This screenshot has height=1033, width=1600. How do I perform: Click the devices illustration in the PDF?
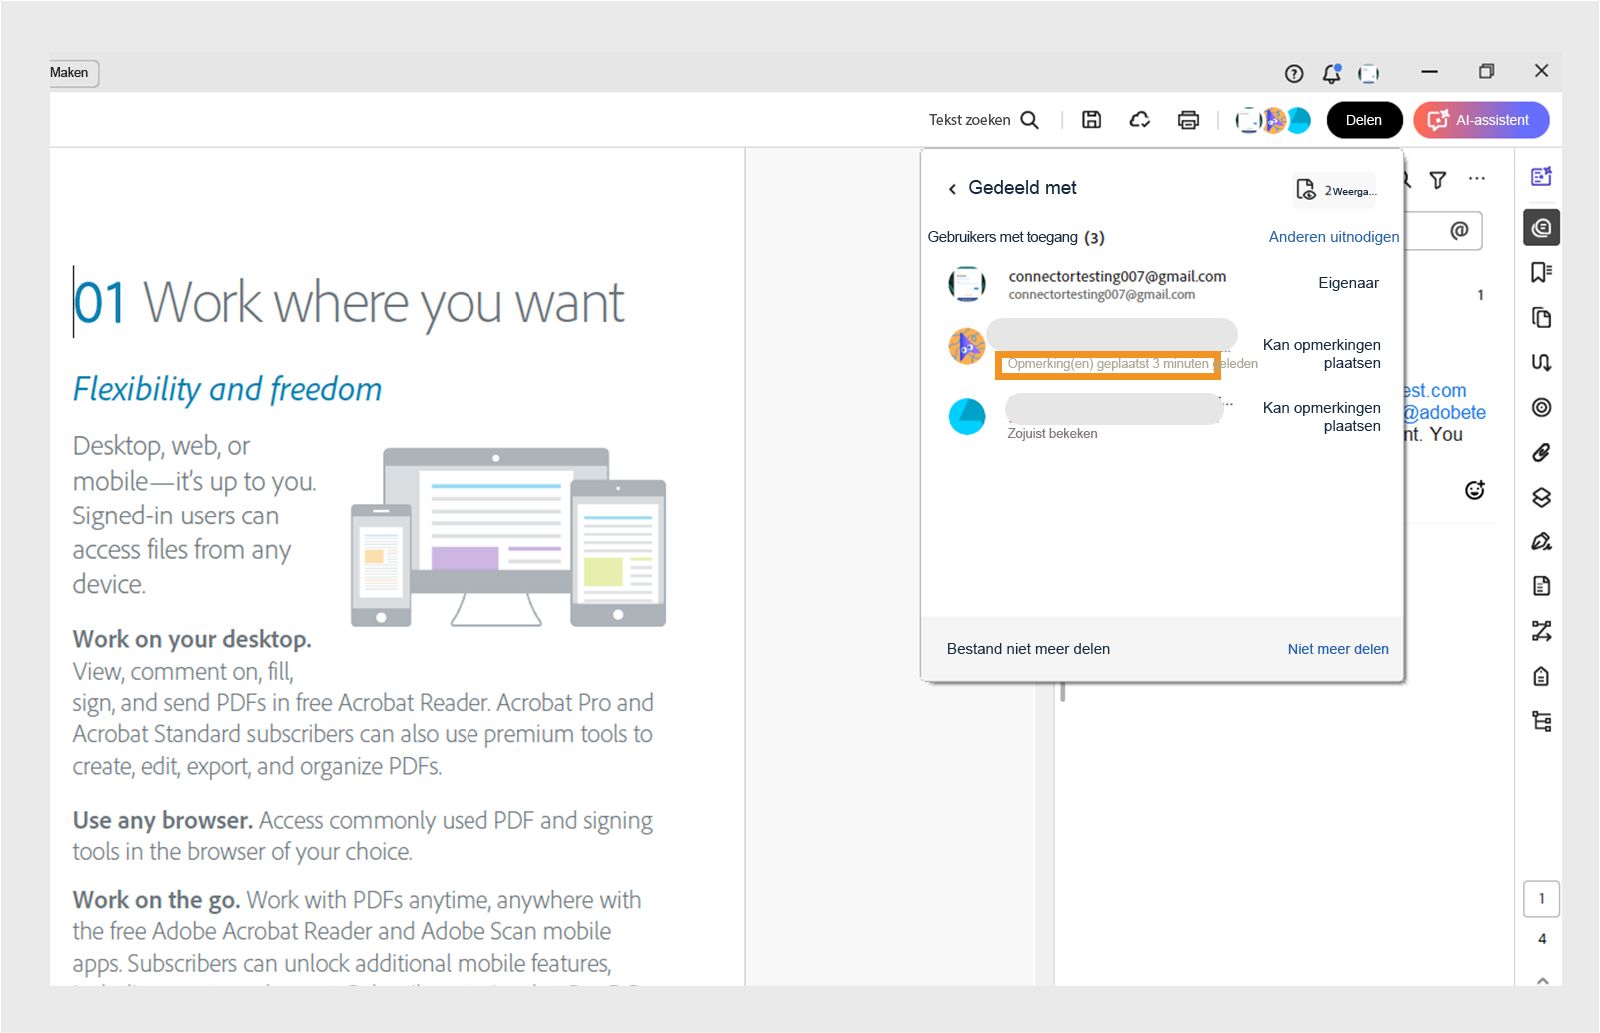[509, 537]
